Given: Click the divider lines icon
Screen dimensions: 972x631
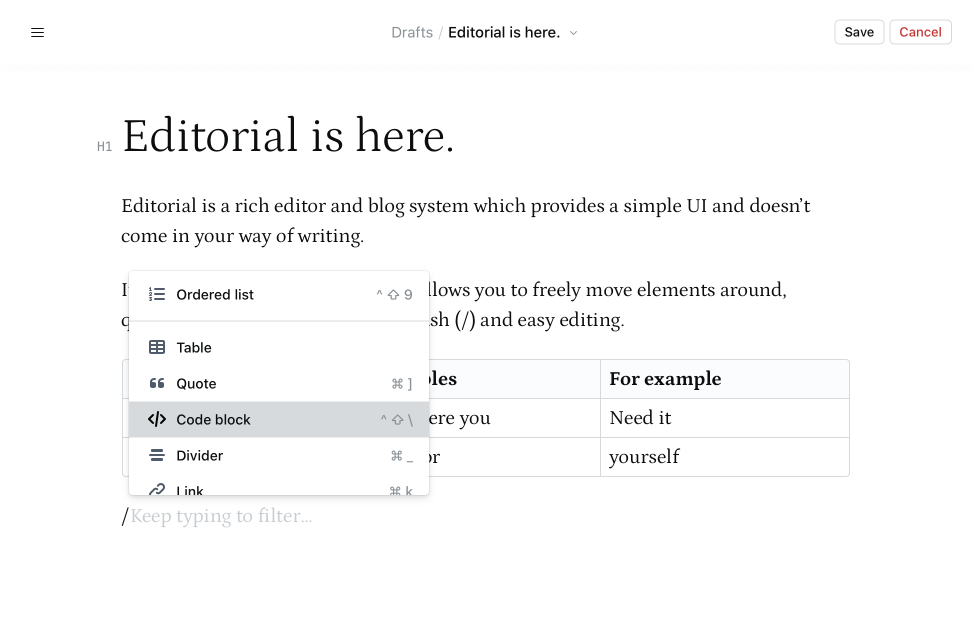Looking at the screenshot, I should [x=157, y=456].
